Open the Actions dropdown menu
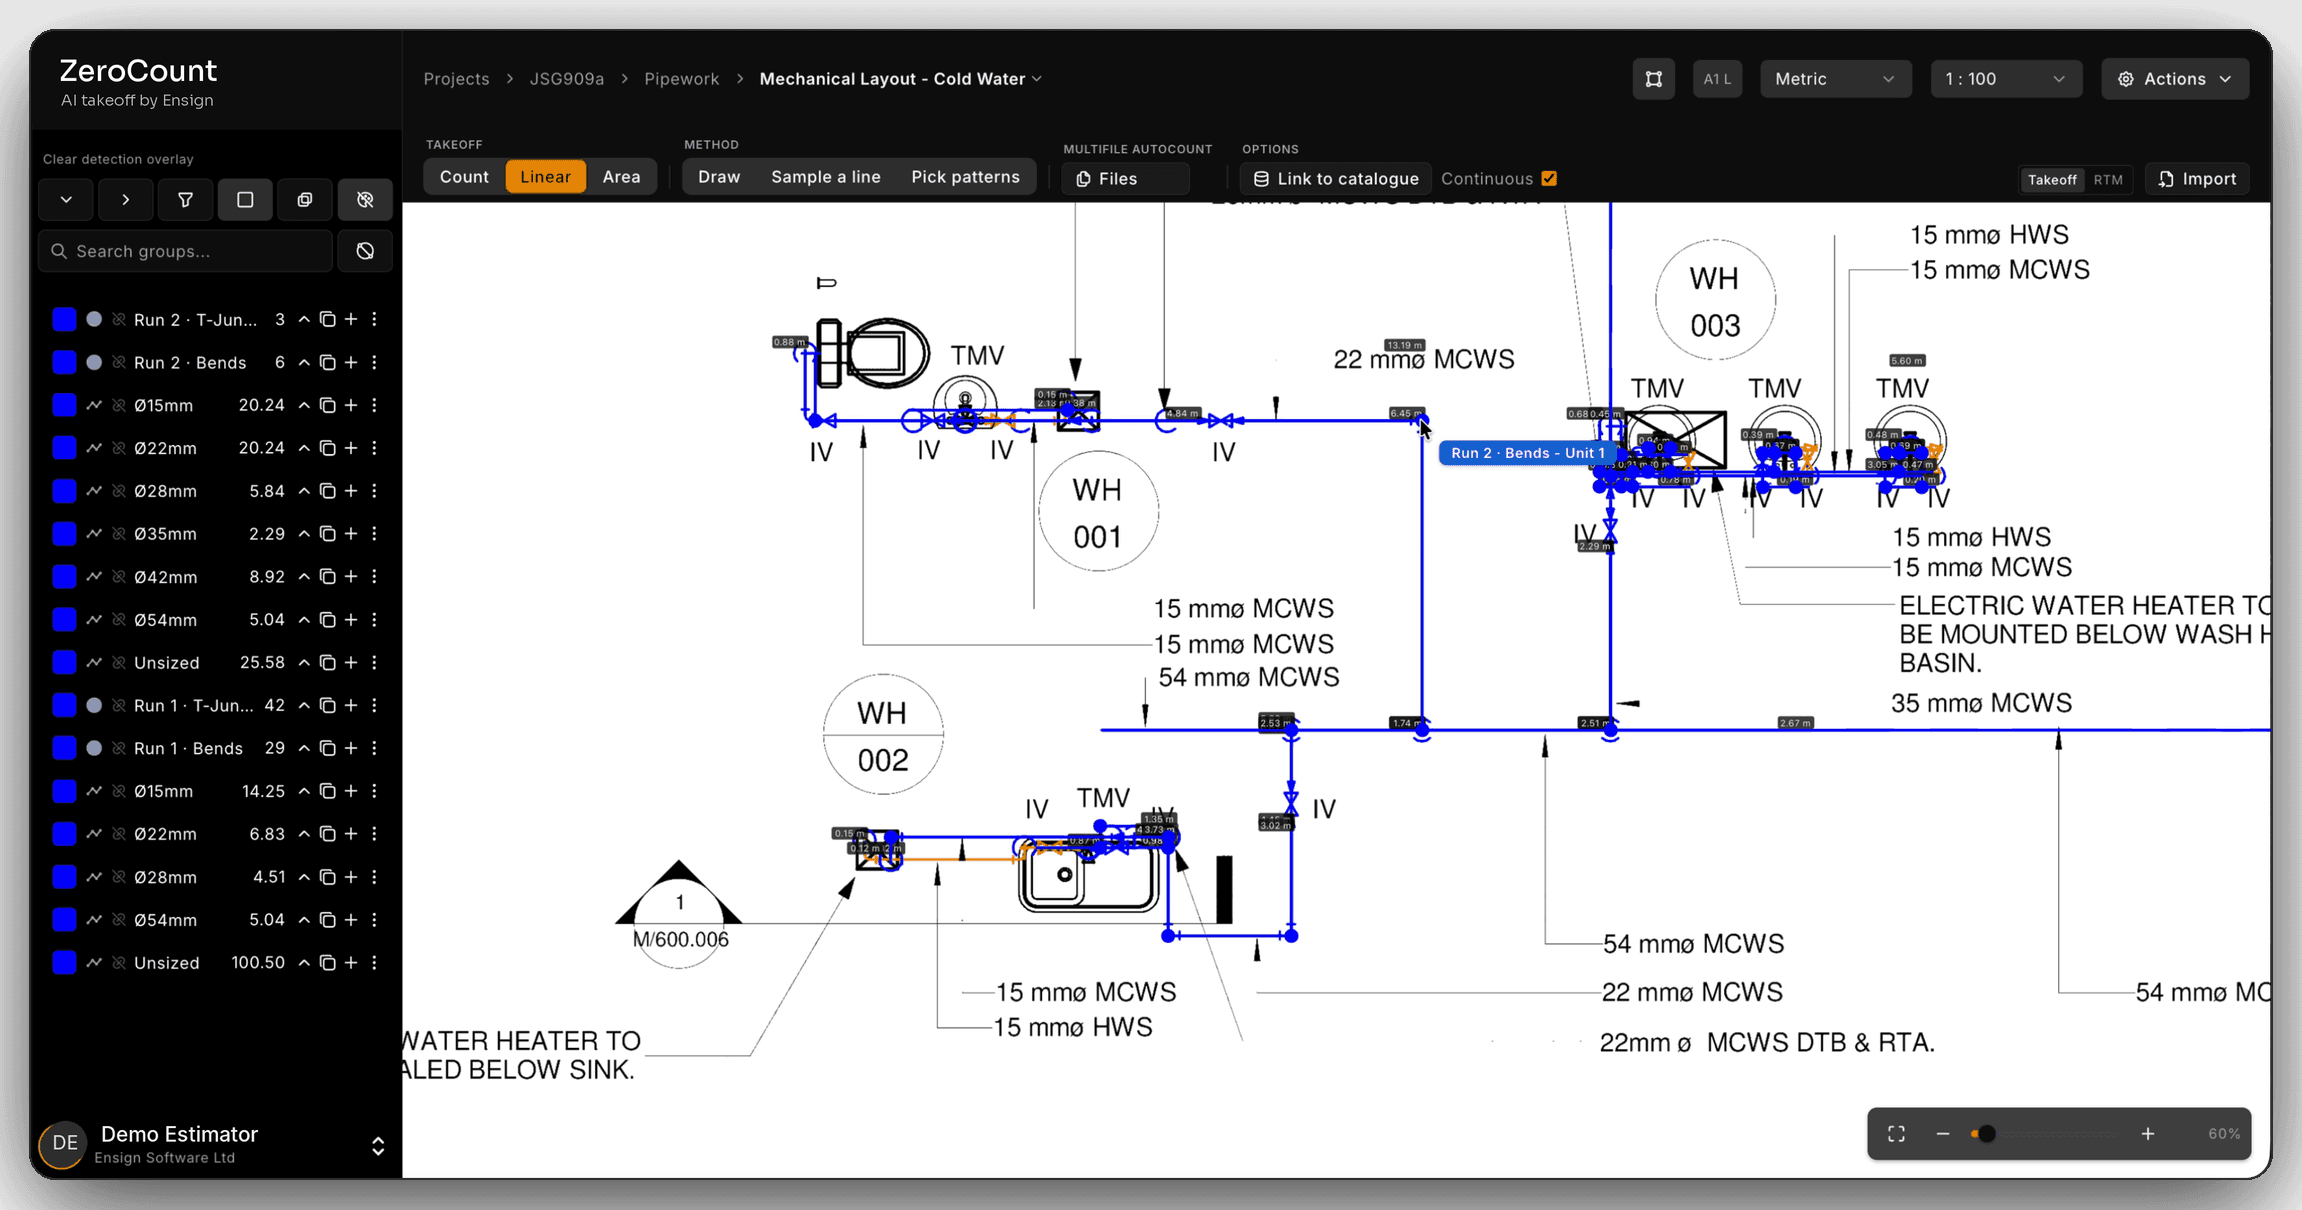2302x1210 pixels. (2175, 79)
